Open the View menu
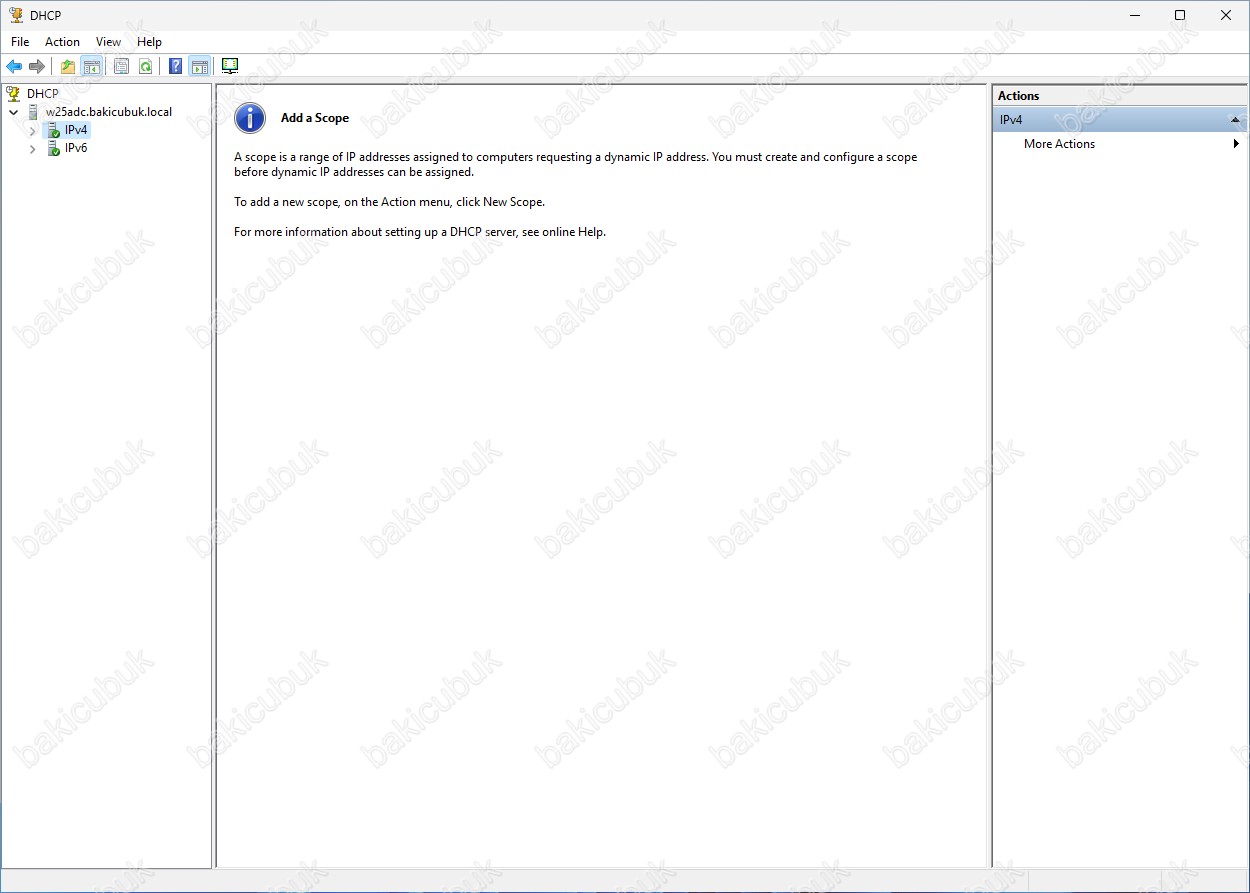 (x=108, y=42)
